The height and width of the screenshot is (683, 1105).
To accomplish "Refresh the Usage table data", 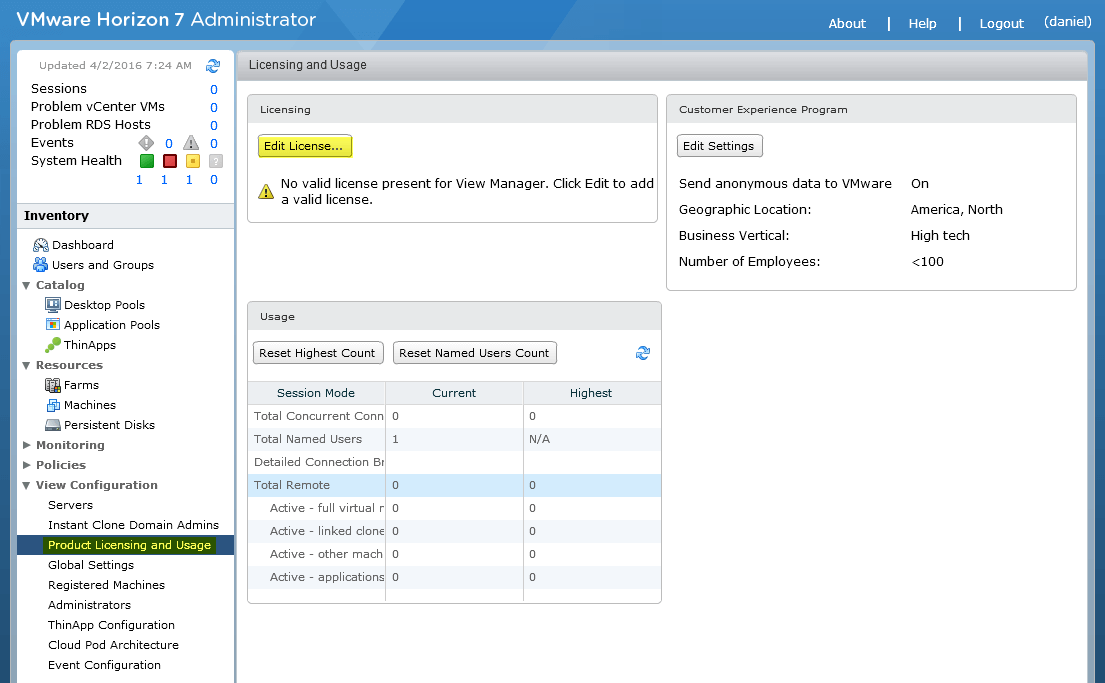I will click(x=643, y=352).
